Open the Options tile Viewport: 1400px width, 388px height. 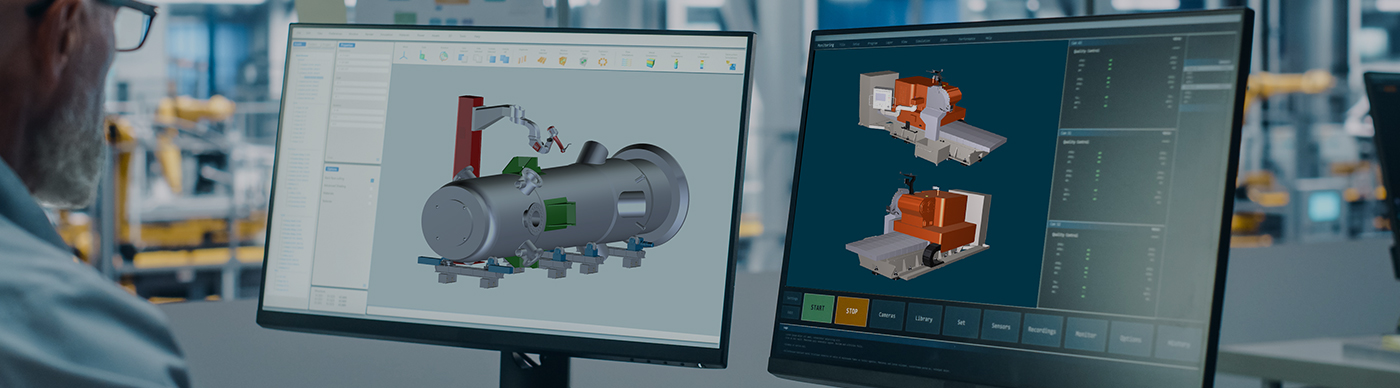pyautogui.click(x=1130, y=339)
